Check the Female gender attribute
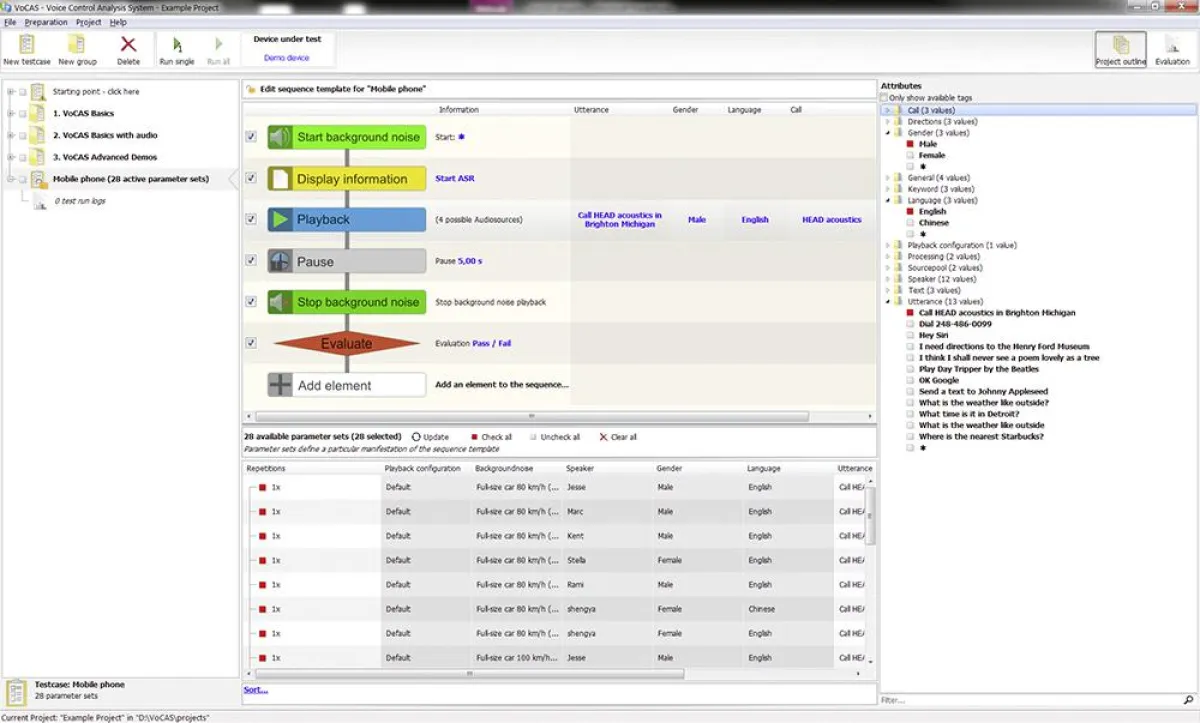The width and height of the screenshot is (1200, 723). point(910,155)
